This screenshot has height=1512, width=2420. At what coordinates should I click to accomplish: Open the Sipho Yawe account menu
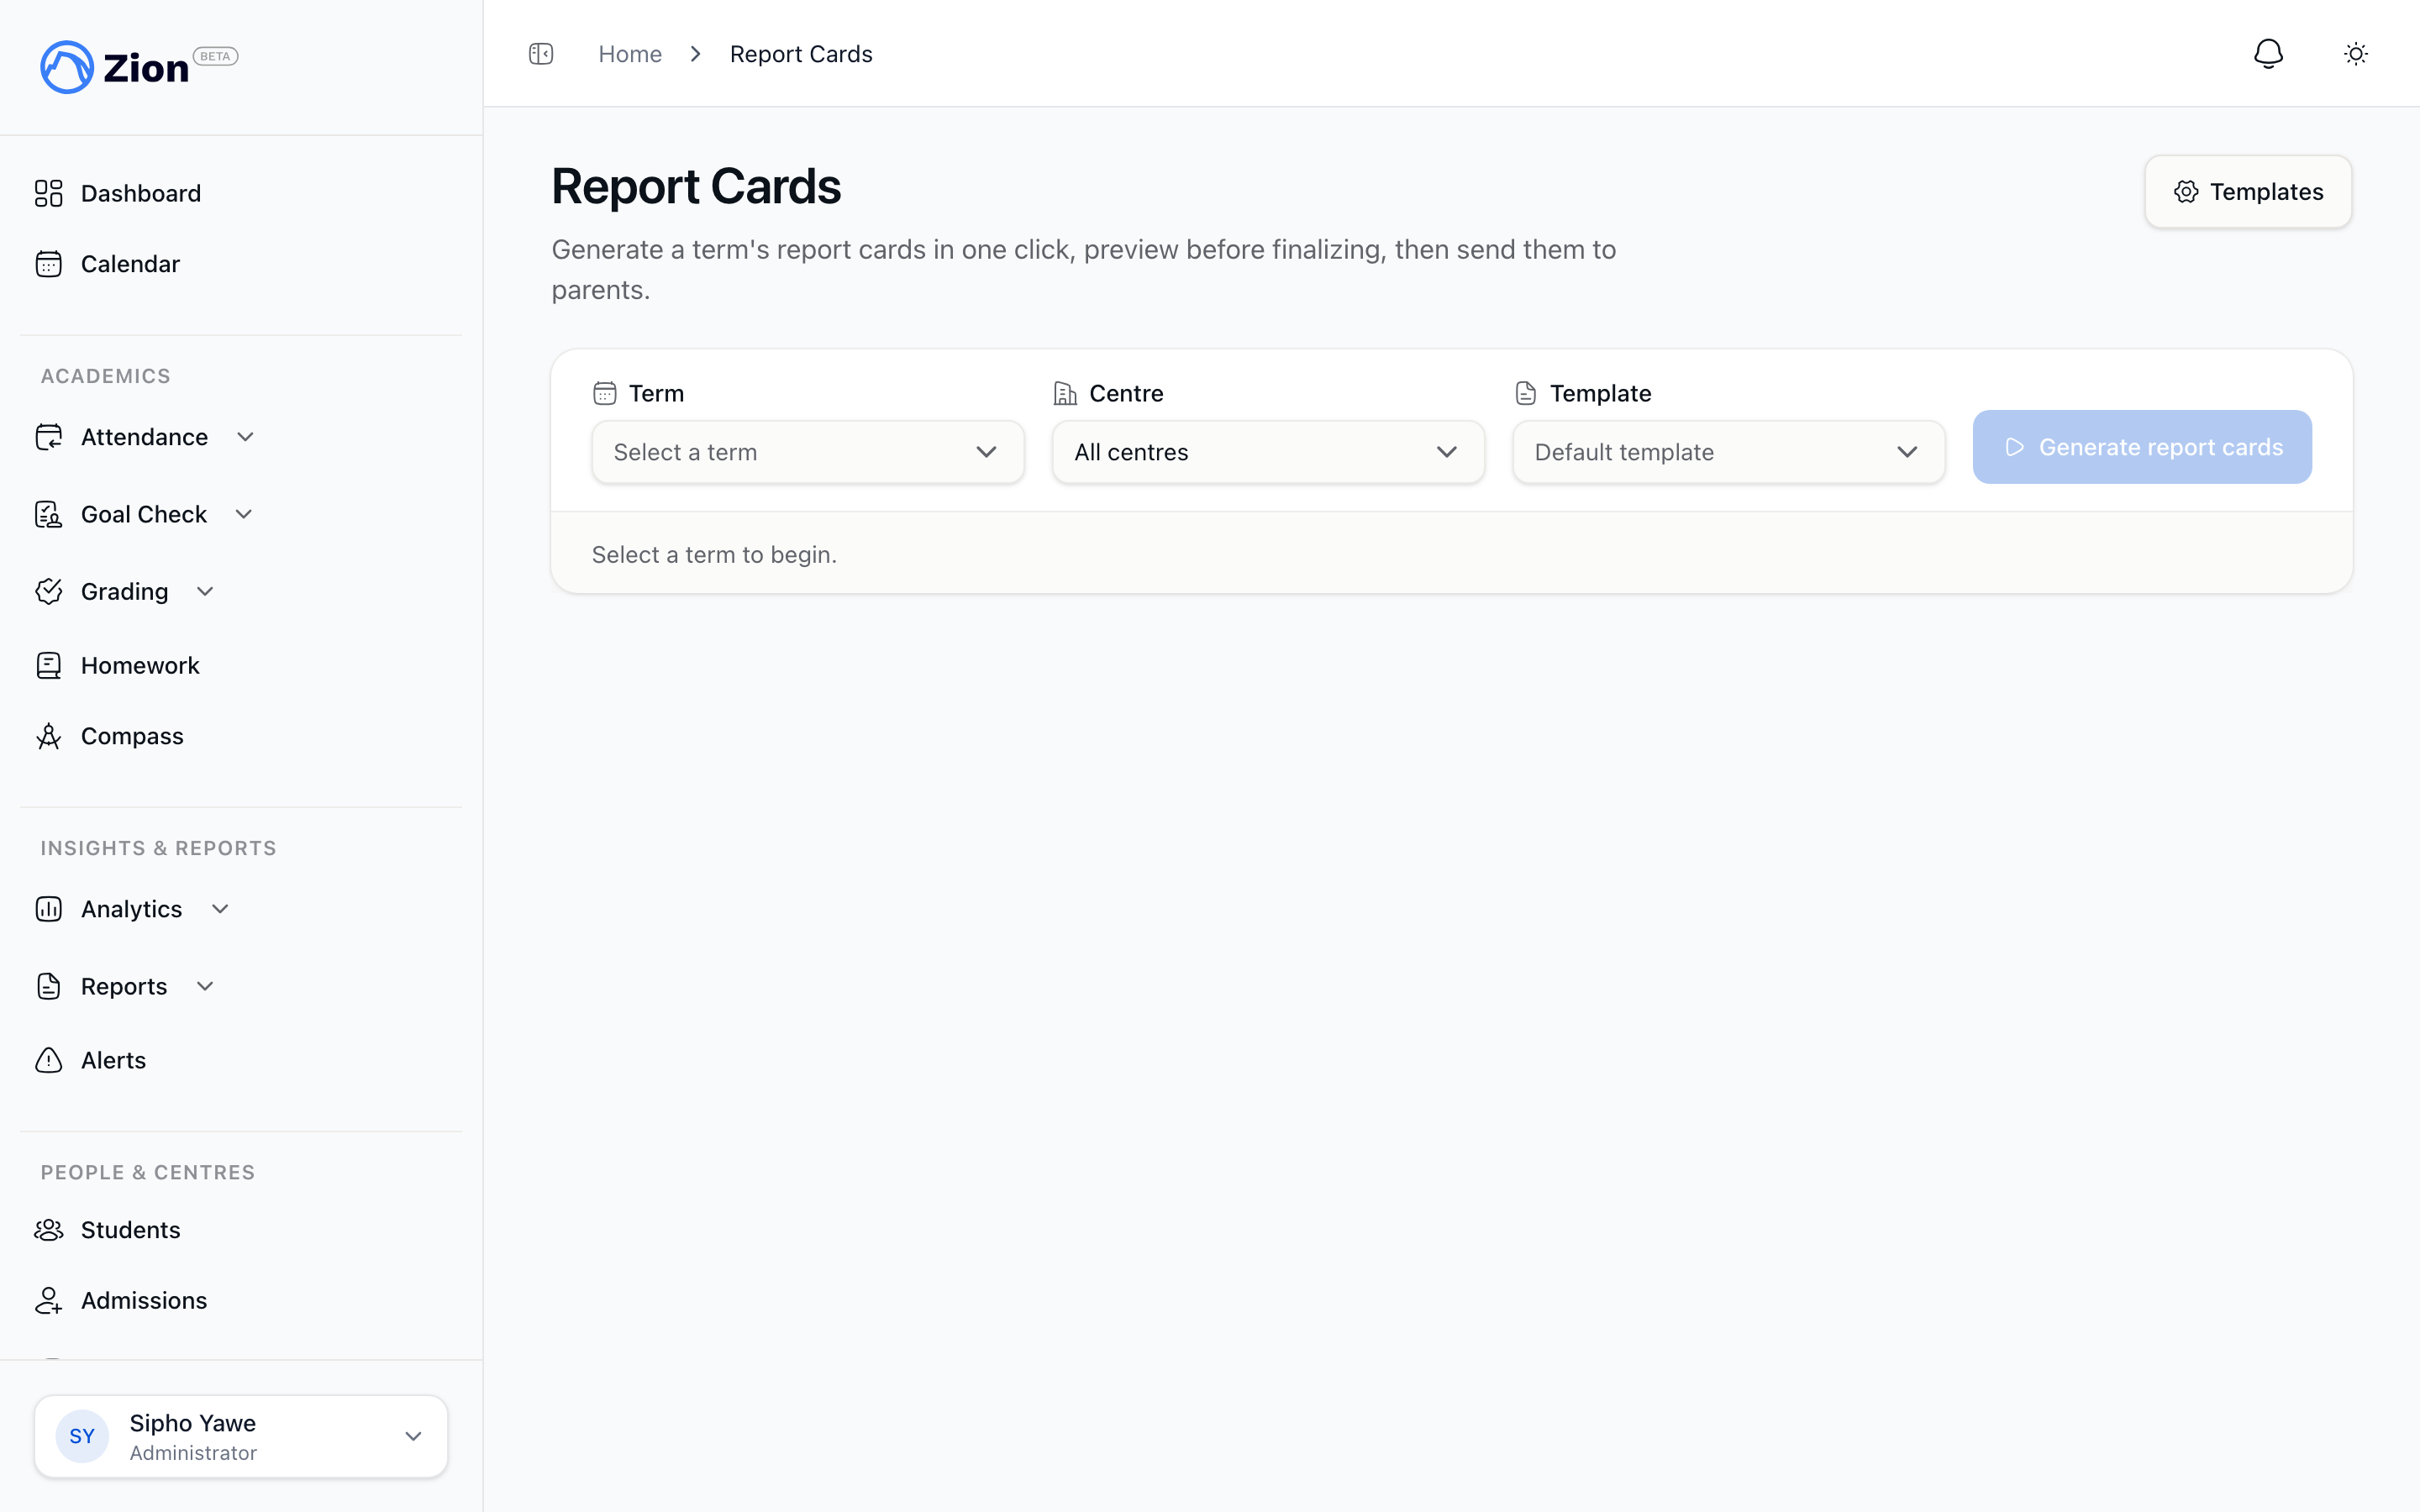pyautogui.click(x=241, y=1436)
